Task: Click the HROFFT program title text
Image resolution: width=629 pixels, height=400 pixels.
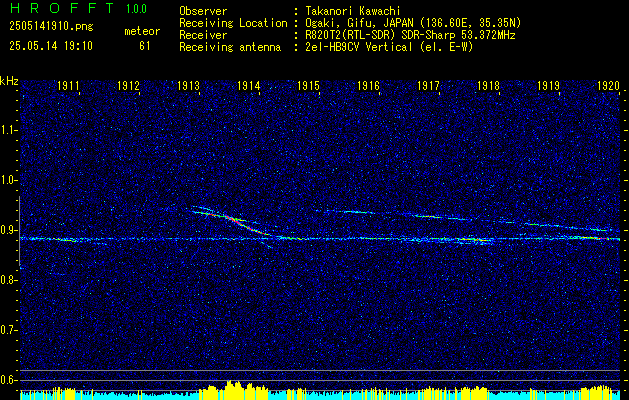Action: pyautogui.click(x=63, y=8)
